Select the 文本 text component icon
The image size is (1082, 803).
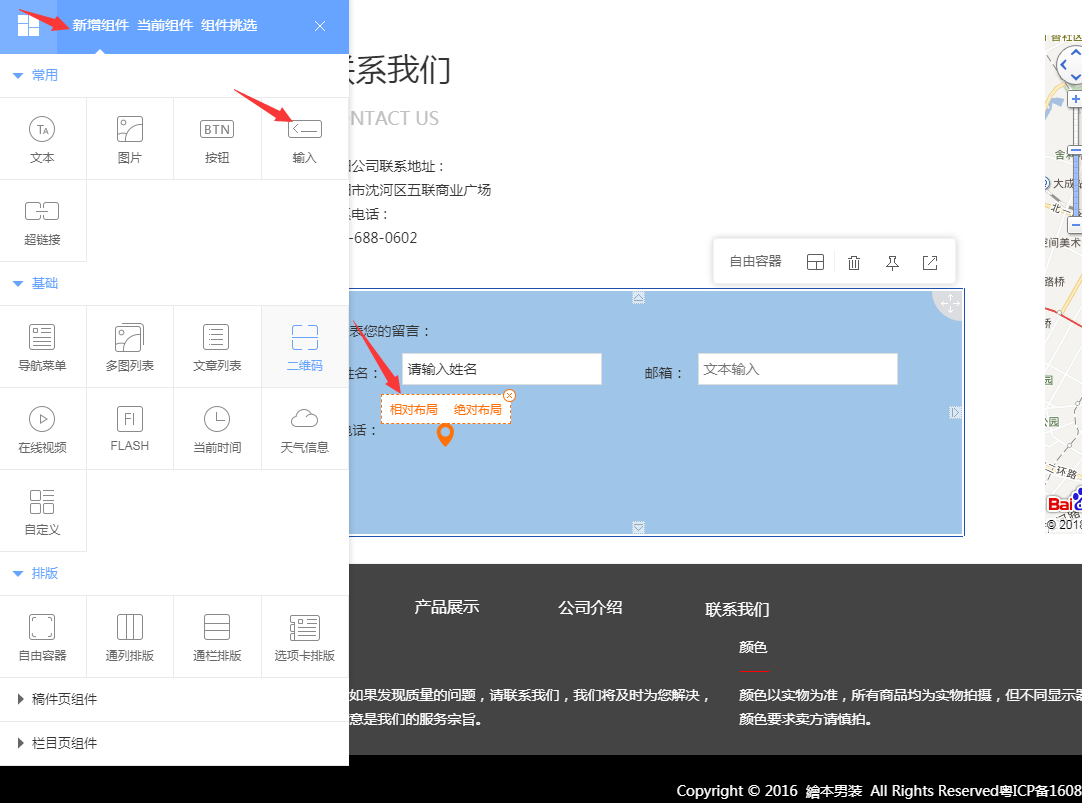pos(42,138)
